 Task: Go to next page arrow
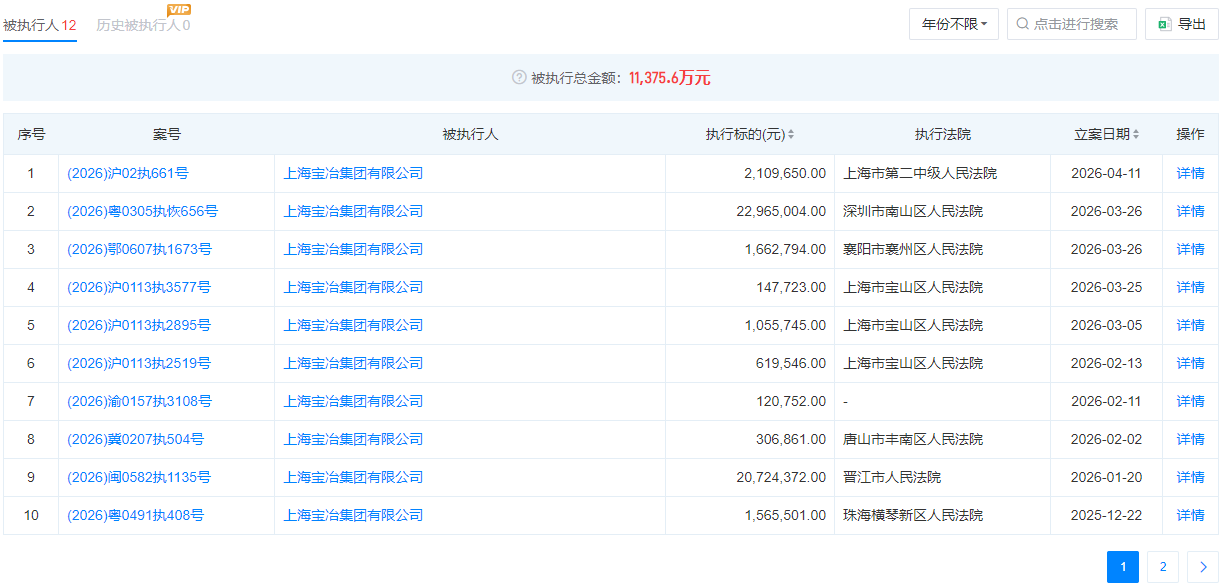1202,567
